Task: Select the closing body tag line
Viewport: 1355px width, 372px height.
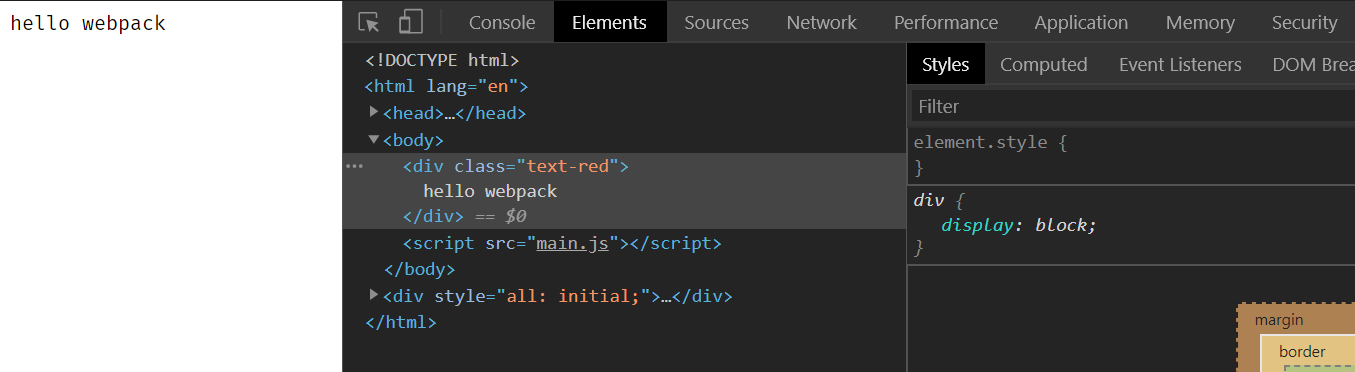Action: [x=420, y=269]
